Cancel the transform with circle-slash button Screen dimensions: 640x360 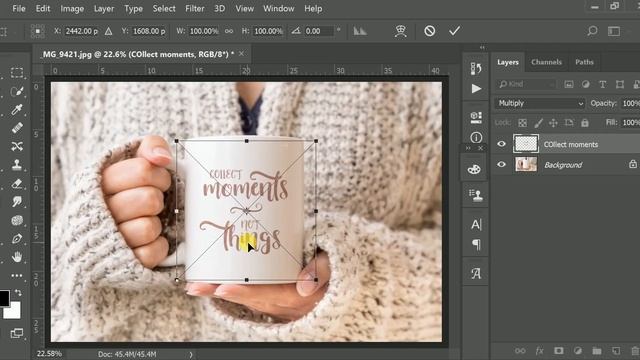click(429, 31)
